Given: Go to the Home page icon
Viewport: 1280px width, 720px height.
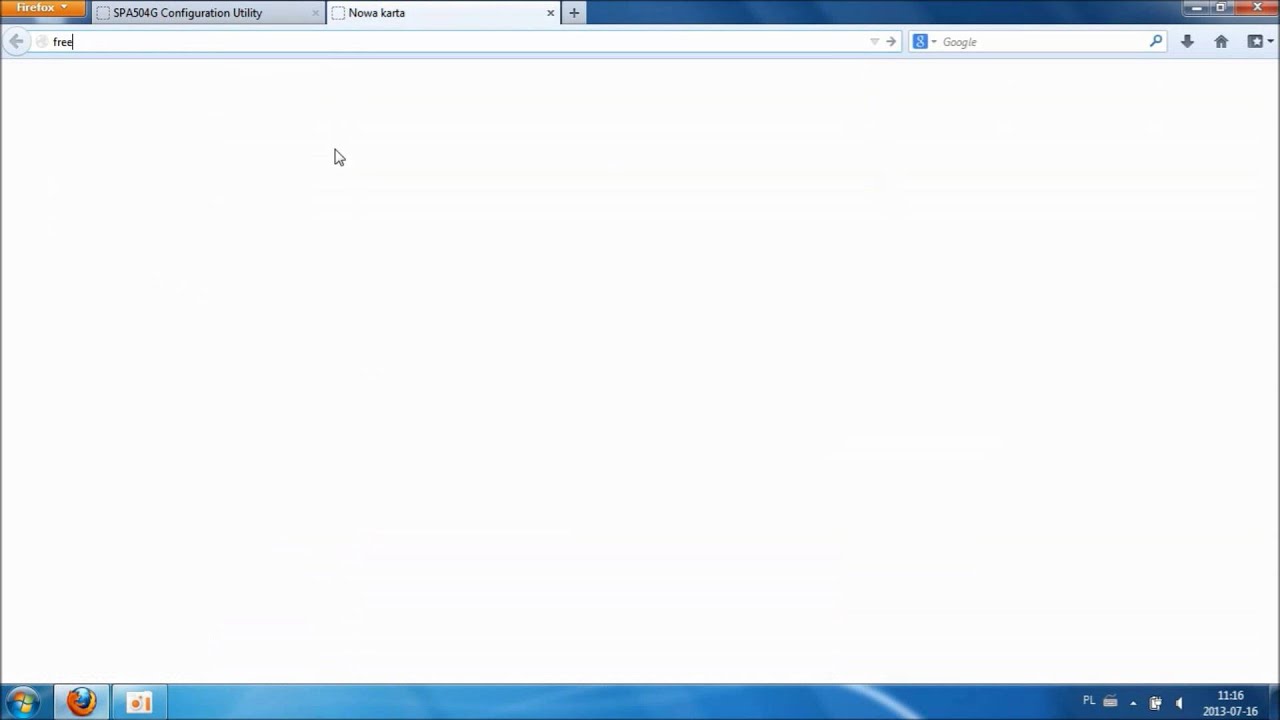Looking at the screenshot, I should click(x=1221, y=42).
